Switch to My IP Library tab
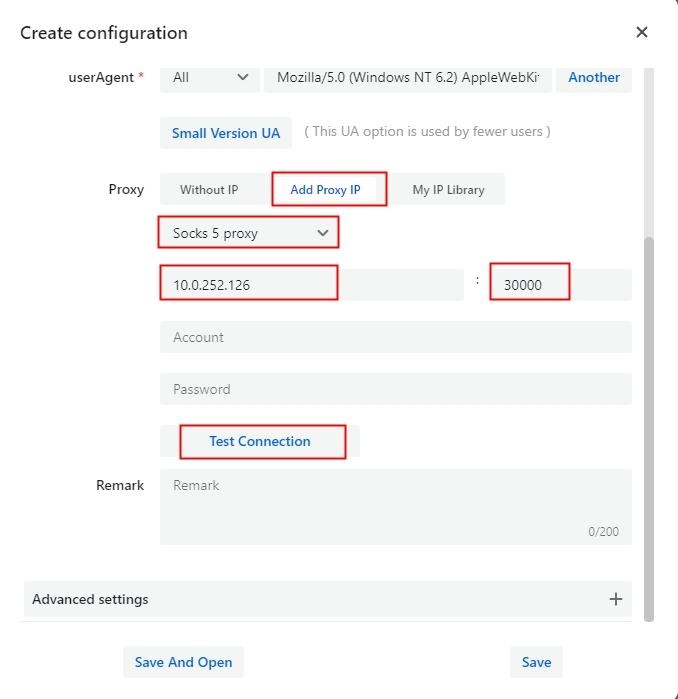Viewport: 678px width, 699px height. tap(448, 189)
